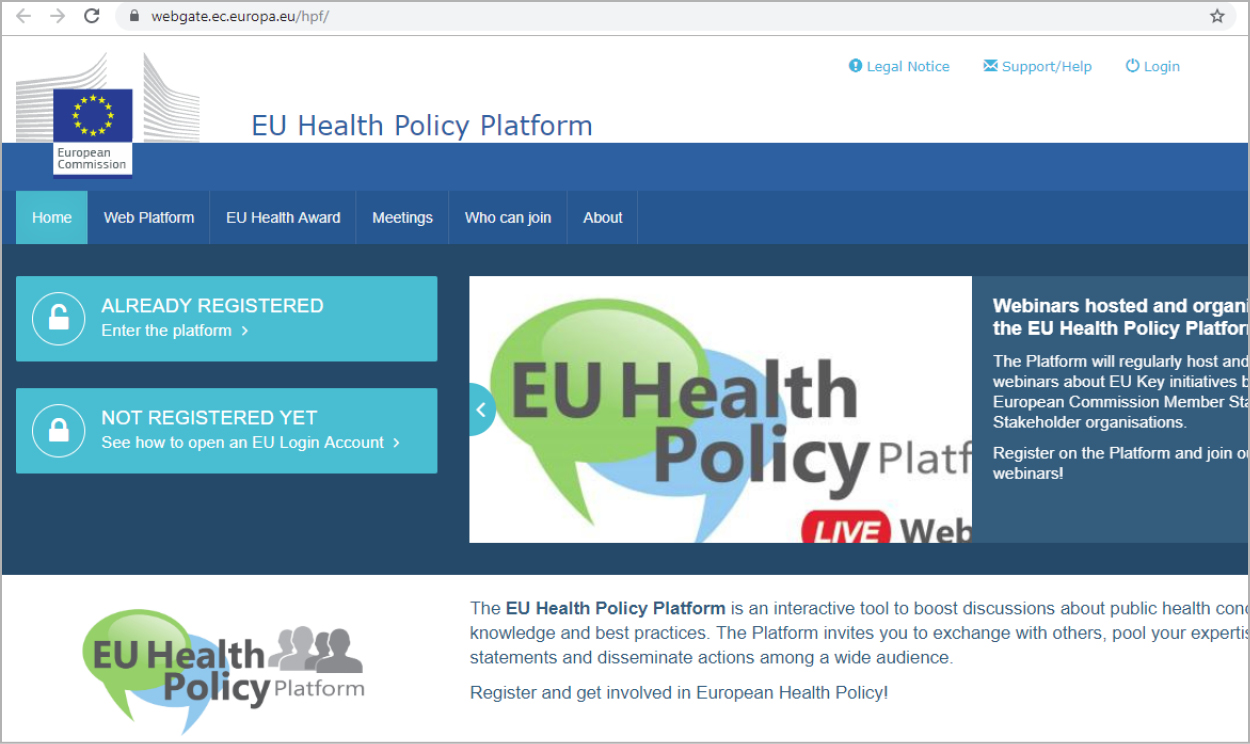Enter the platform as registered user
1250x744 pixels.
[174, 331]
